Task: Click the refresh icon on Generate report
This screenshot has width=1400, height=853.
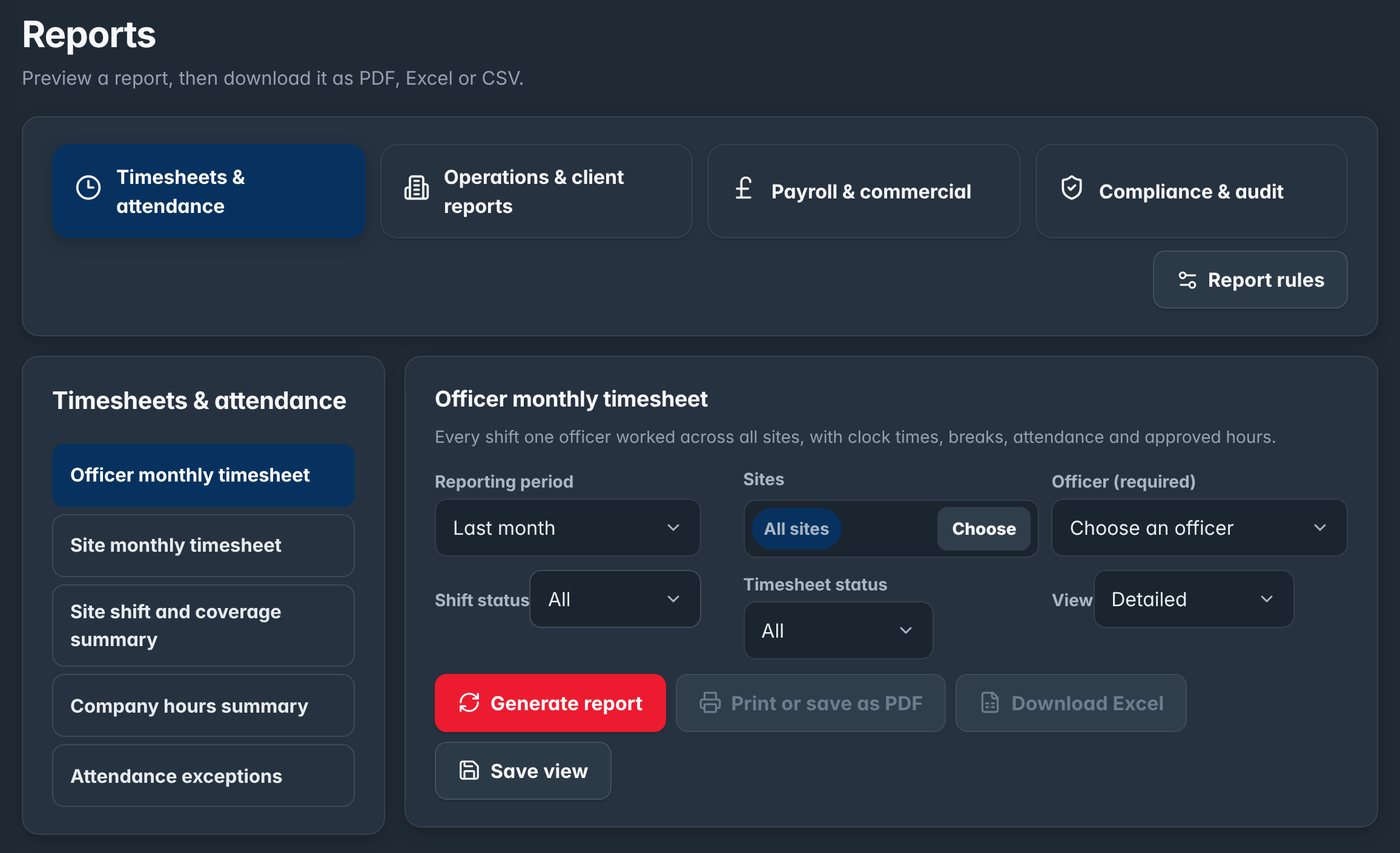Action: (x=469, y=703)
